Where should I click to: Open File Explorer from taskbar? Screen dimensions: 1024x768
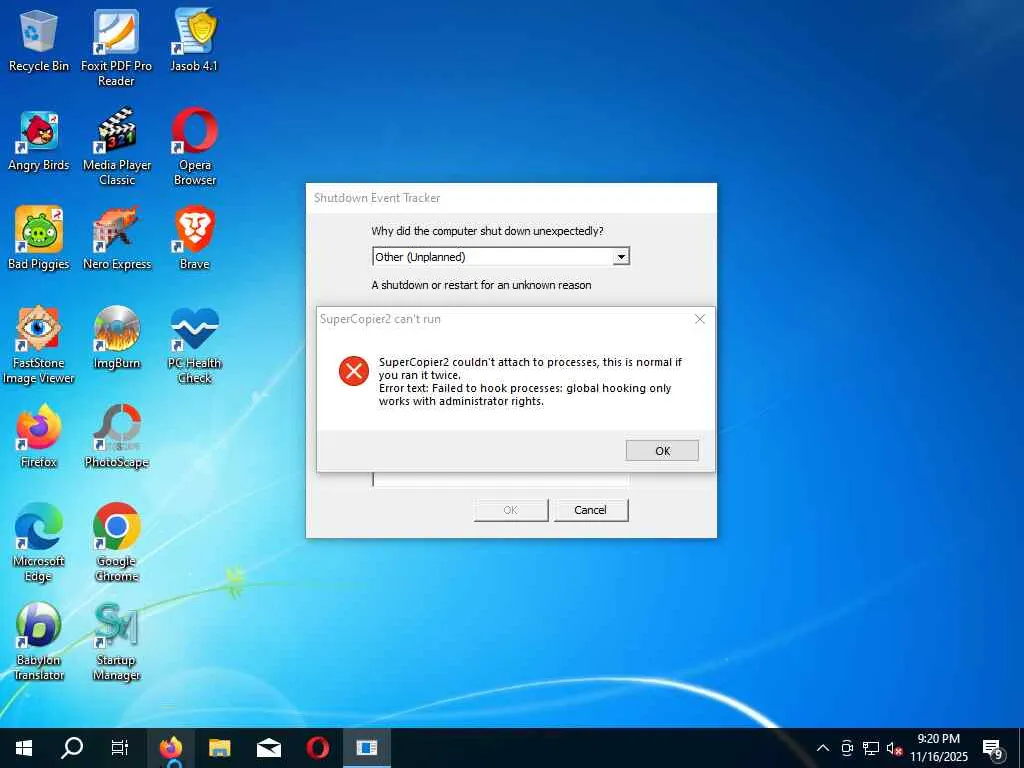pos(220,748)
